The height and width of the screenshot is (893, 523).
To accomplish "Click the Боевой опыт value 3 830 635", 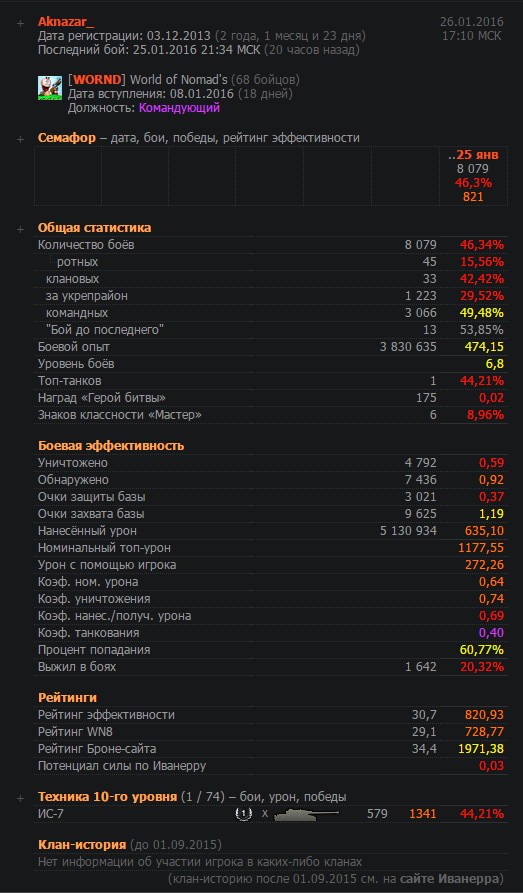I will tap(408, 347).
